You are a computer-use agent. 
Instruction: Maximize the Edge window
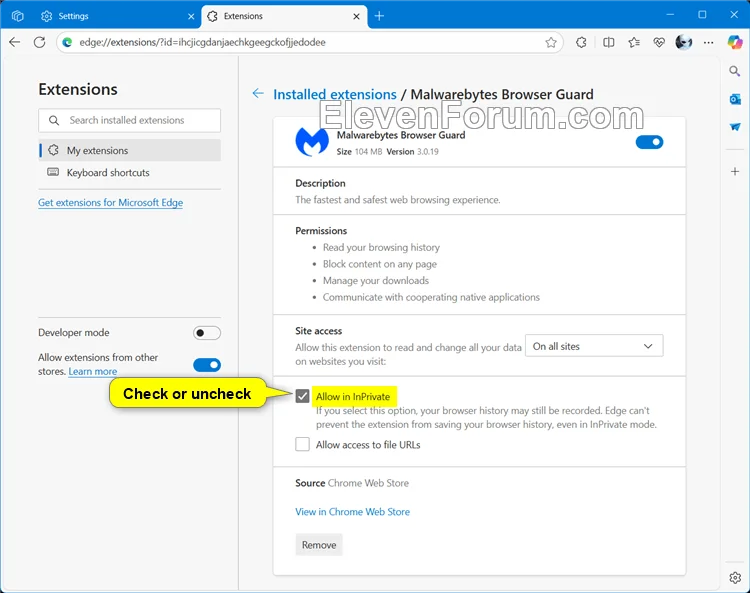pyautogui.click(x=702, y=15)
